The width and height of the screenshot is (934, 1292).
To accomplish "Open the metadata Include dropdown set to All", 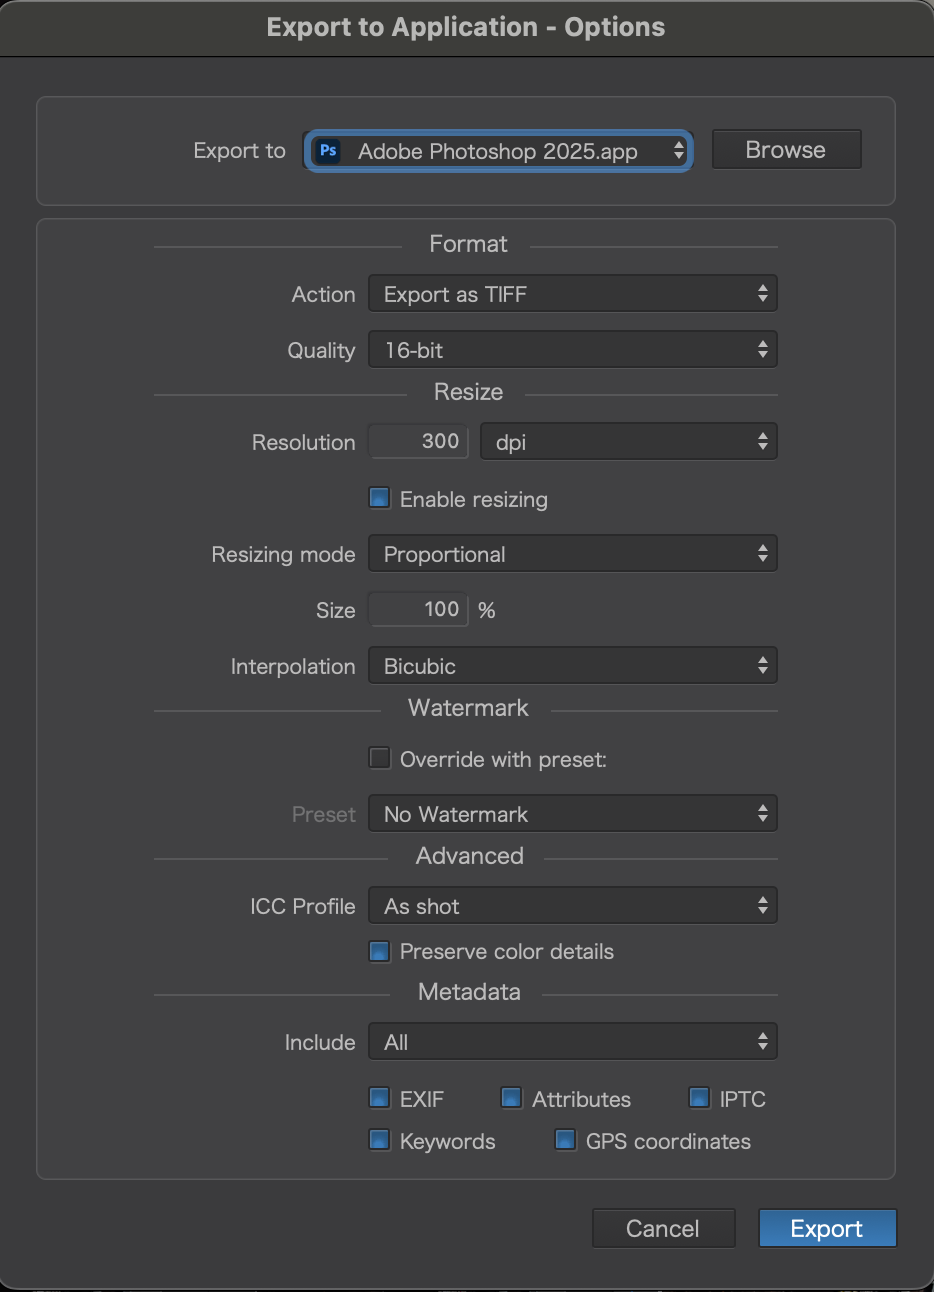I will tap(572, 1041).
